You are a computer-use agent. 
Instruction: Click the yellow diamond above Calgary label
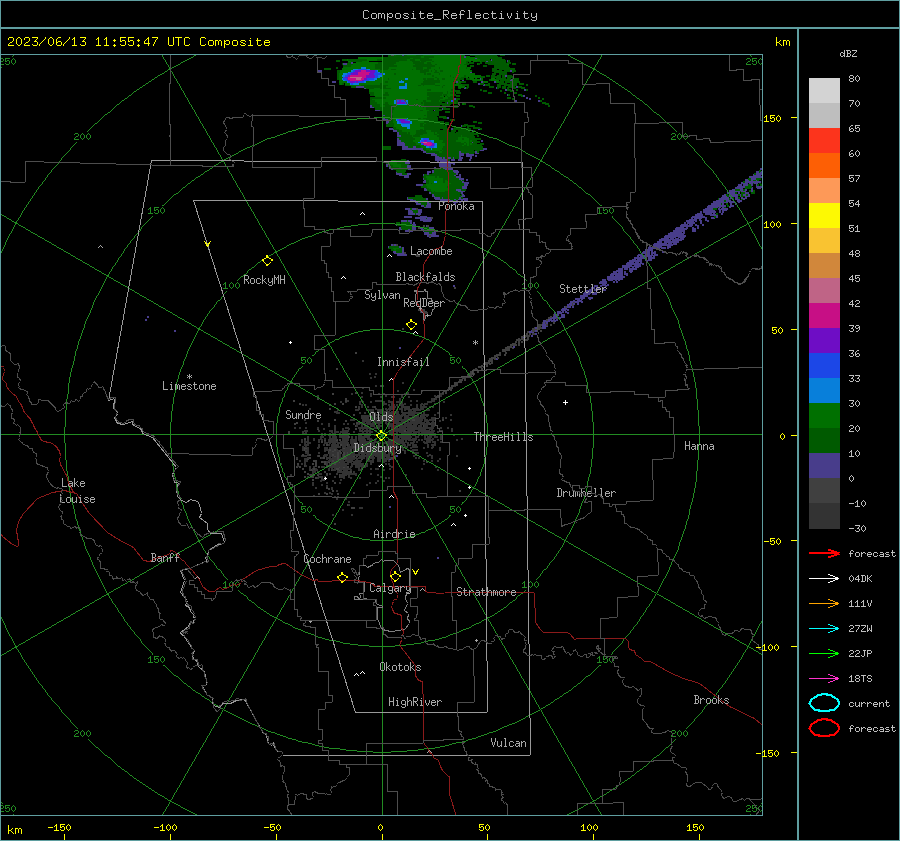pyautogui.click(x=395, y=576)
